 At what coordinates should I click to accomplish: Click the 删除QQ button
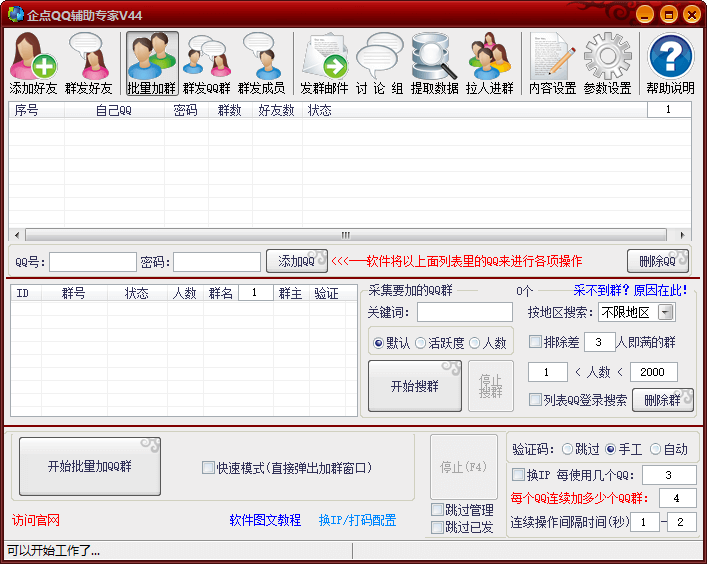coord(658,261)
